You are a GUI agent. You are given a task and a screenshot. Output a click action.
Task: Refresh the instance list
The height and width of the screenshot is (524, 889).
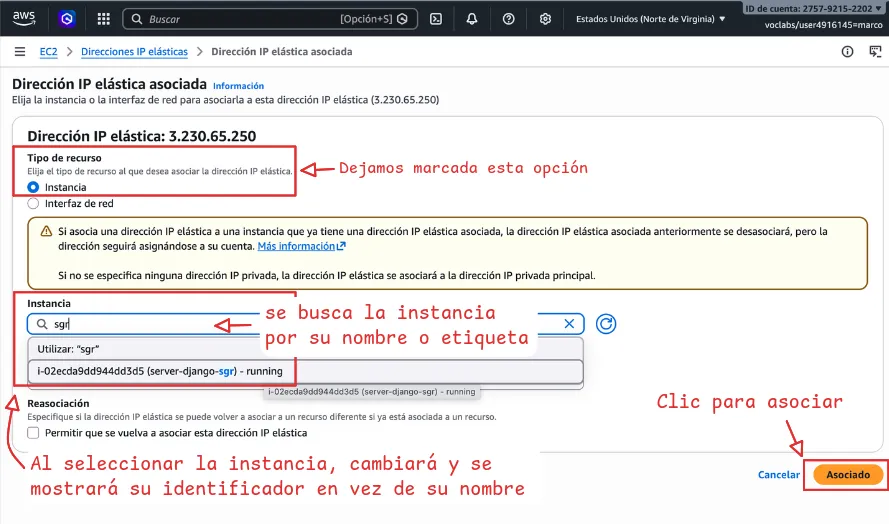[x=606, y=324]
